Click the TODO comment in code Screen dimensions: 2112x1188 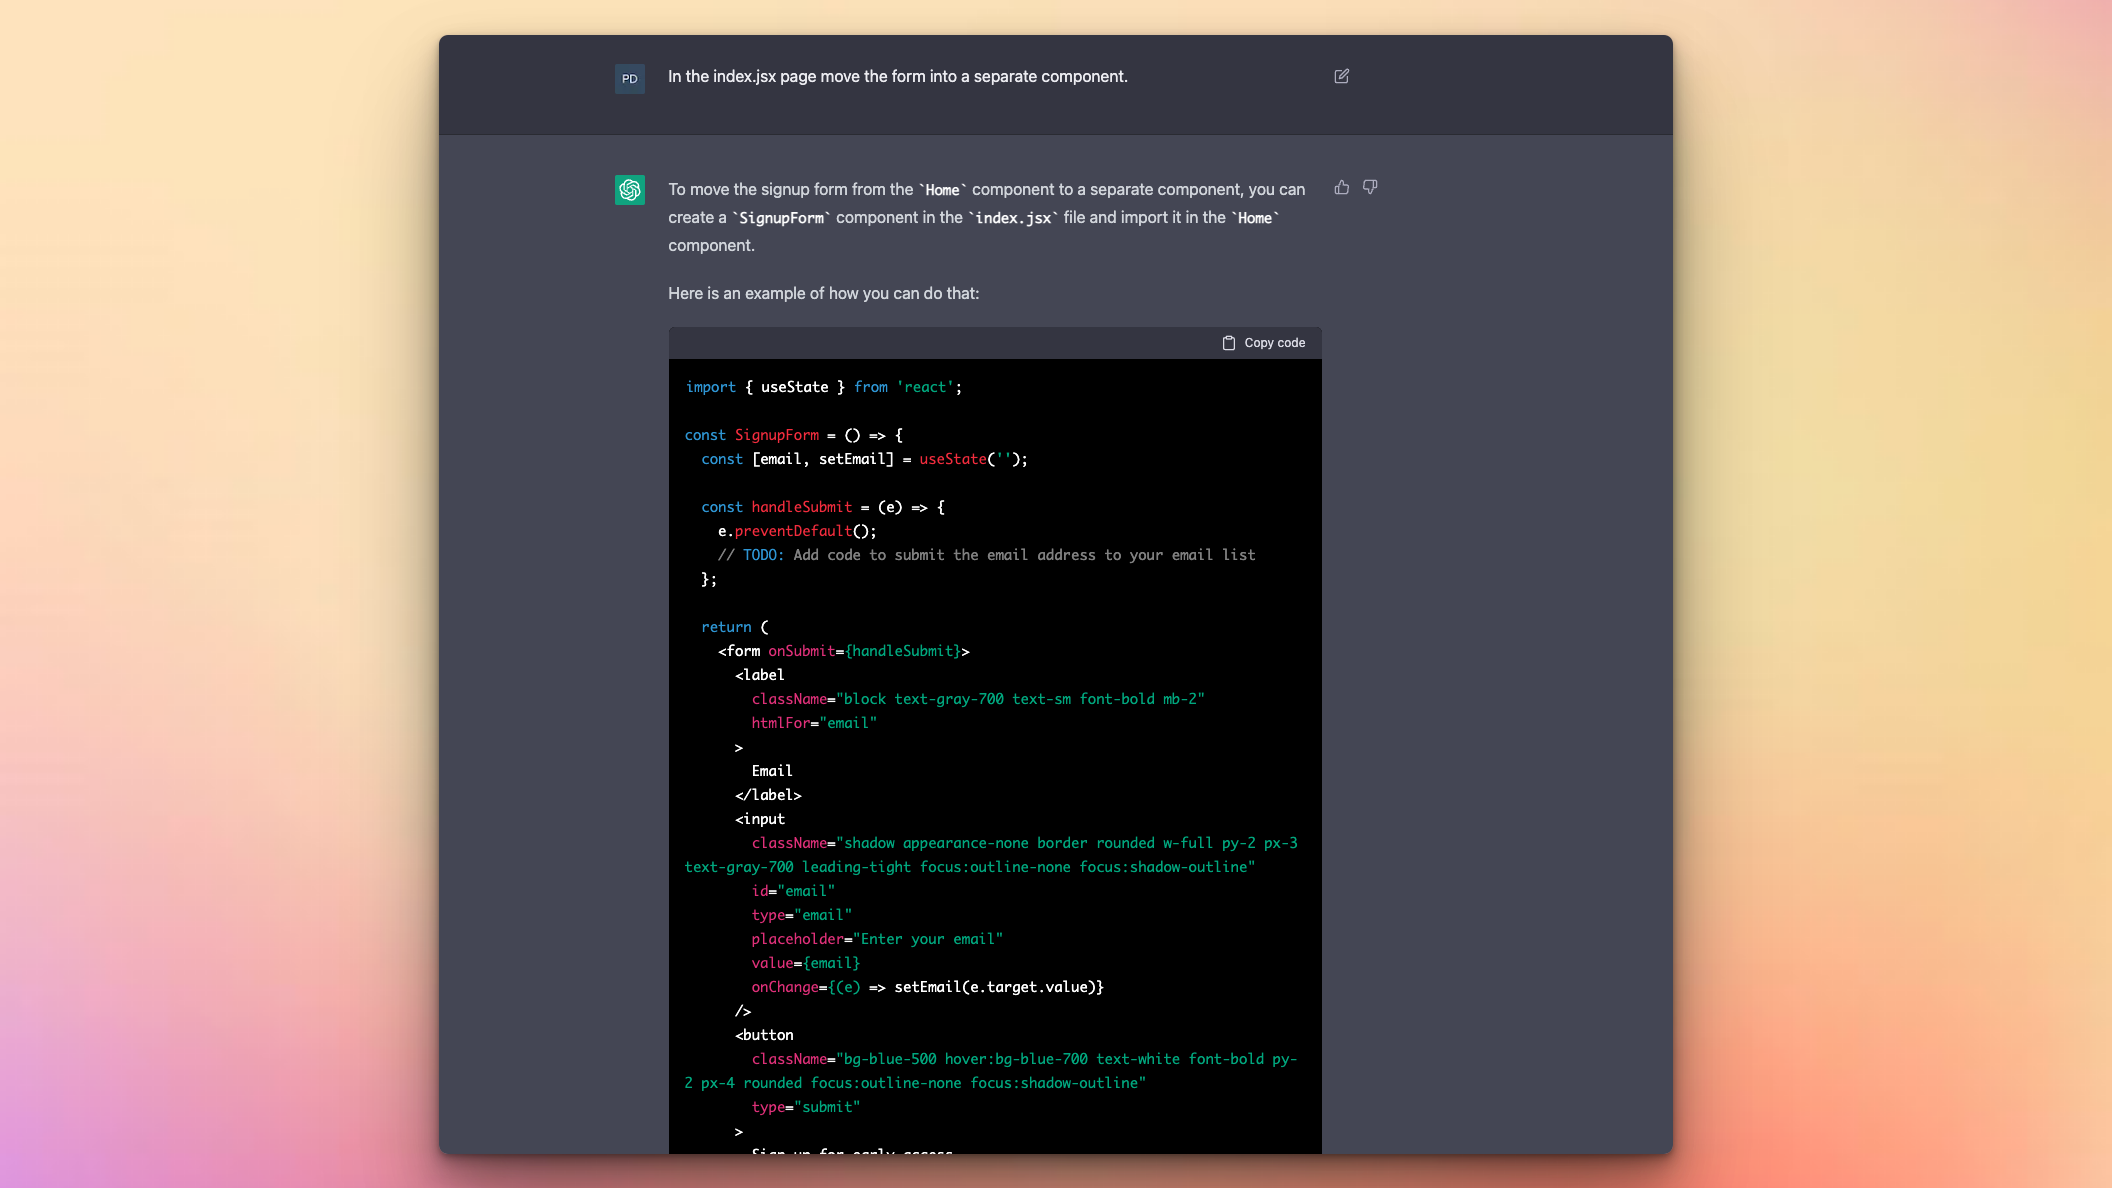point(985,555)
